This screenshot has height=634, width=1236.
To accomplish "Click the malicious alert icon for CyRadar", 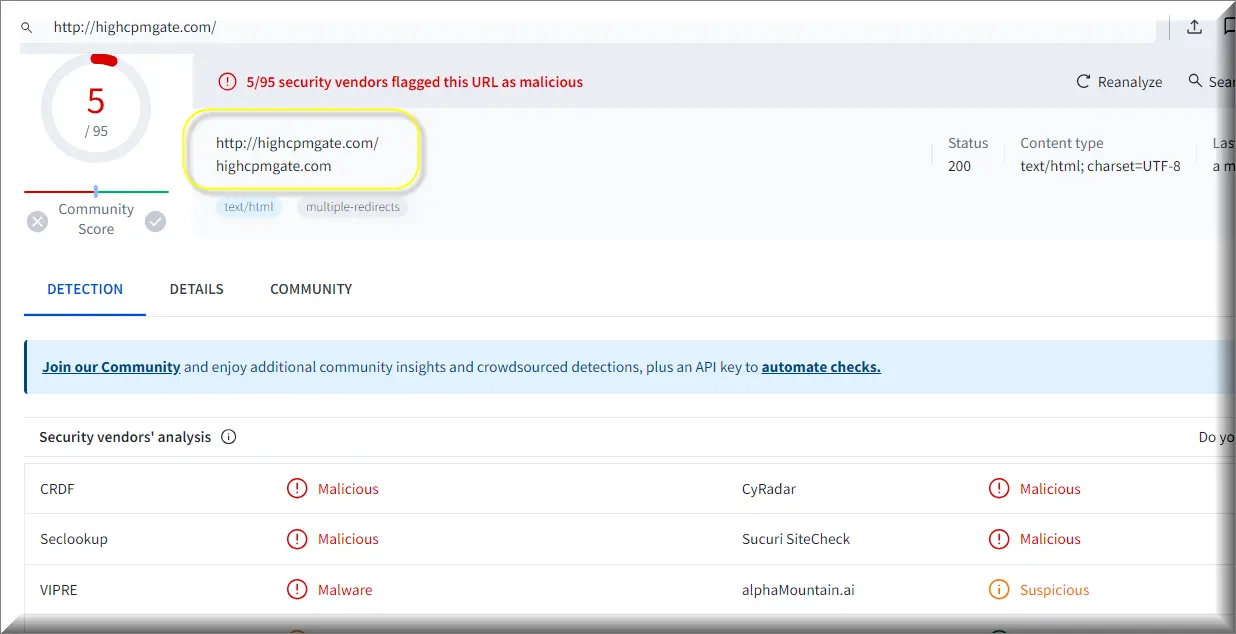I will click(x=999, y=489).
